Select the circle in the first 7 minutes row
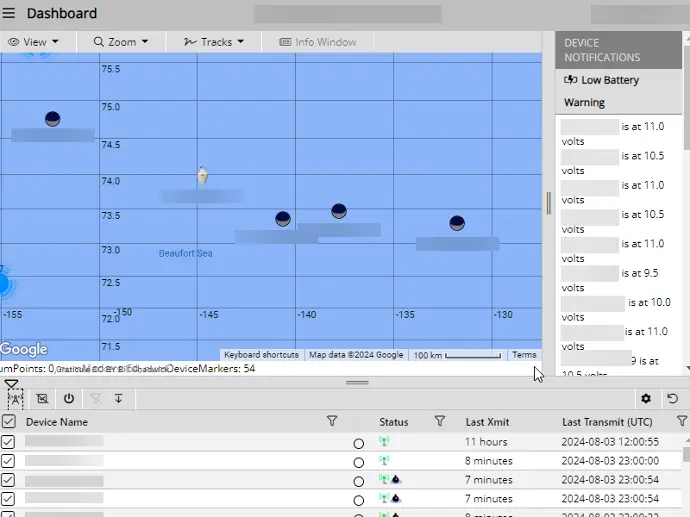The image size is (690, 517). [359, 481]
